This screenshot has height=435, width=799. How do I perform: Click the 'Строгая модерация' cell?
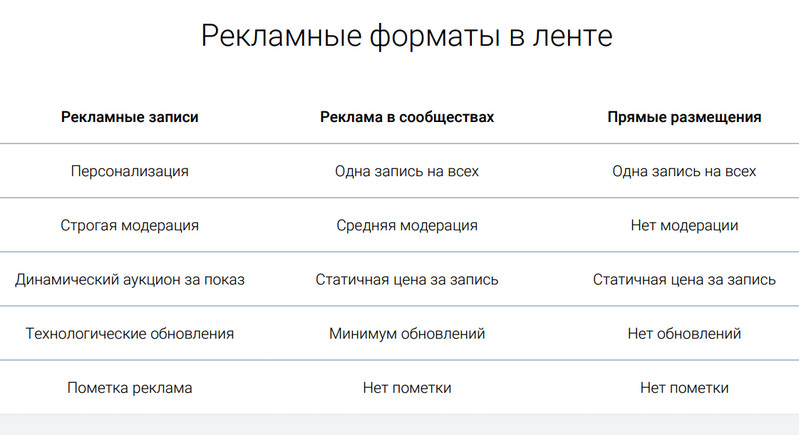coord(129,225)
